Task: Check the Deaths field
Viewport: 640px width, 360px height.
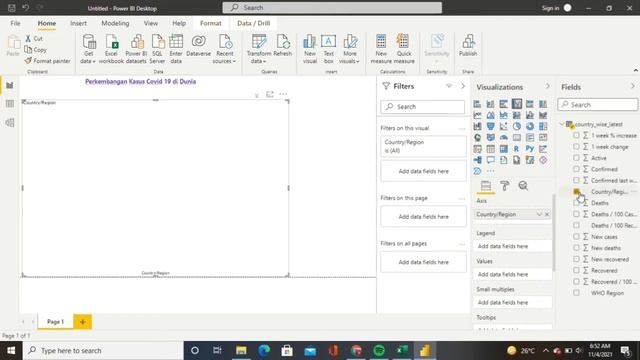Action: pos(576,203)
